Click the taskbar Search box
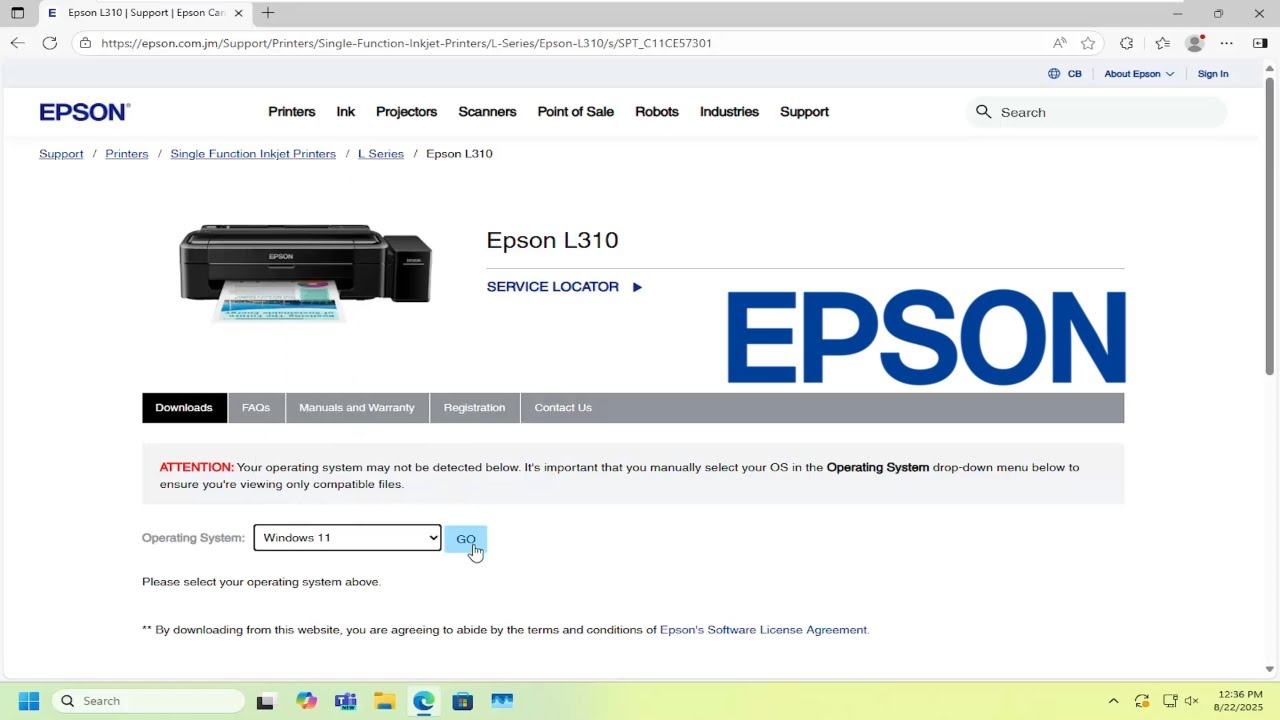 pos(148,701)
